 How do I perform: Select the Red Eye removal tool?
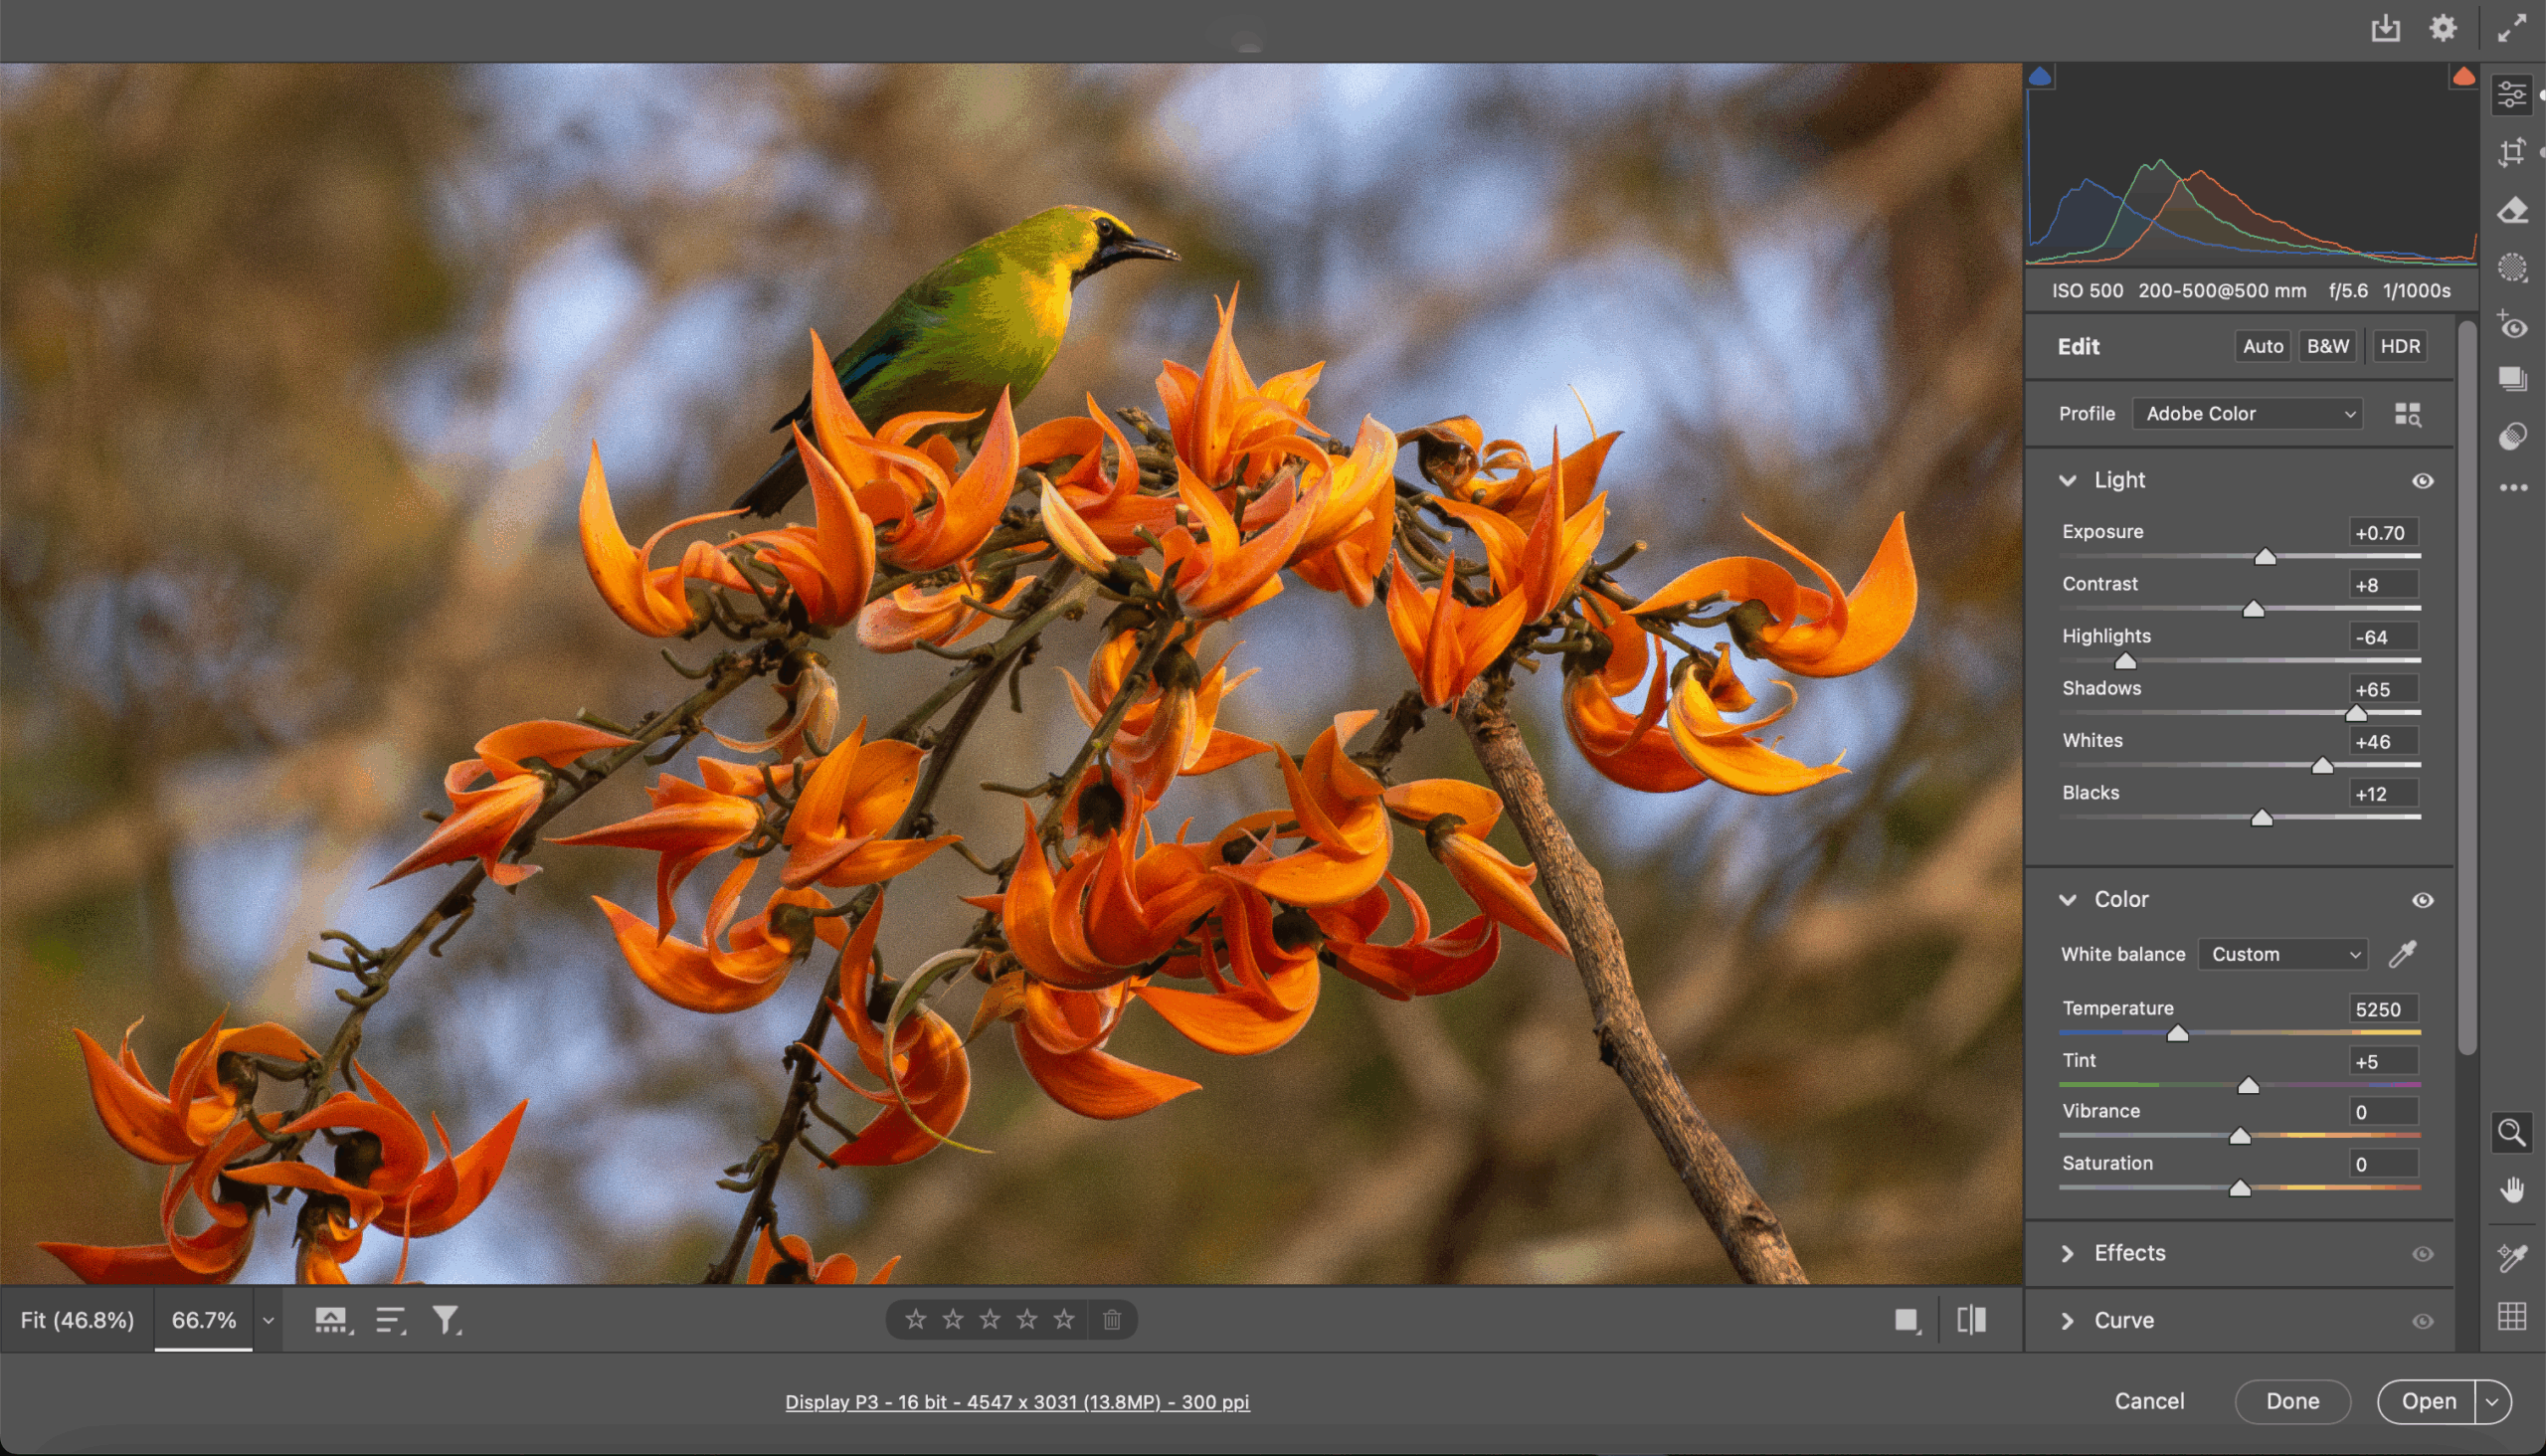tap(2512, 327)
